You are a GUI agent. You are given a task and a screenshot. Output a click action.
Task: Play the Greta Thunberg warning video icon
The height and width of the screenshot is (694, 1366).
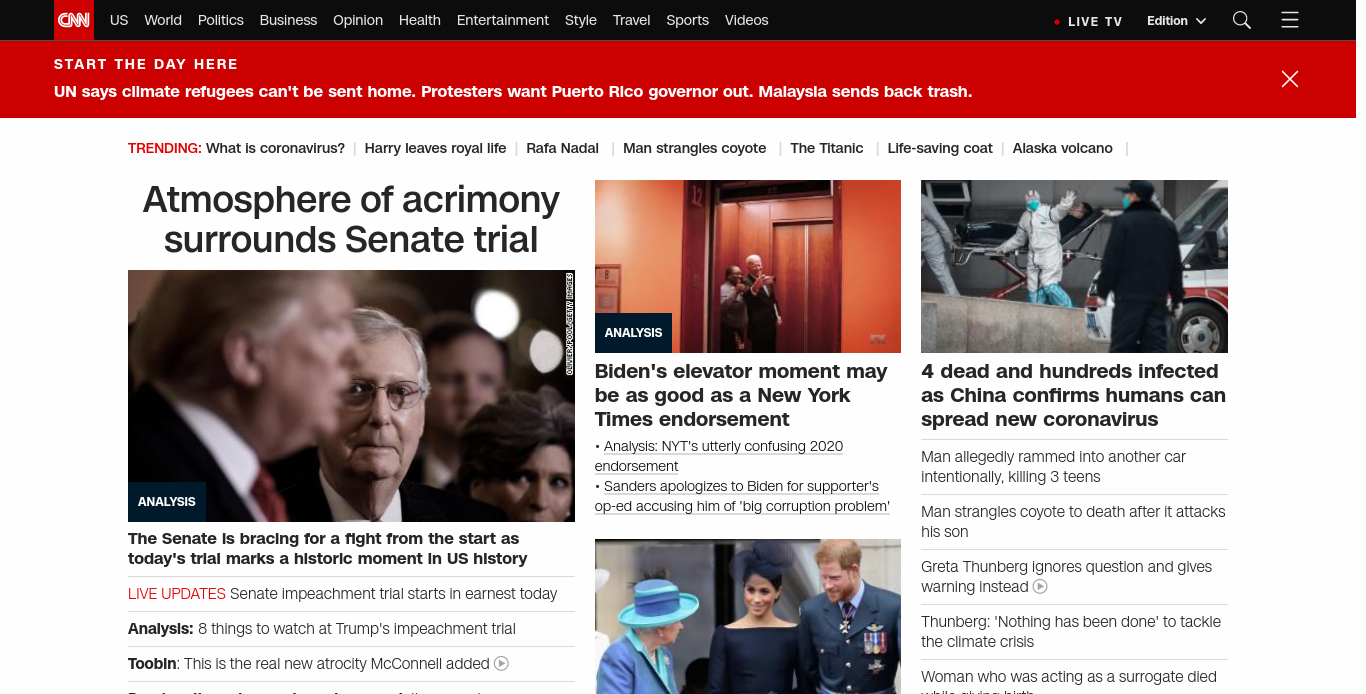pos(1040,587)
